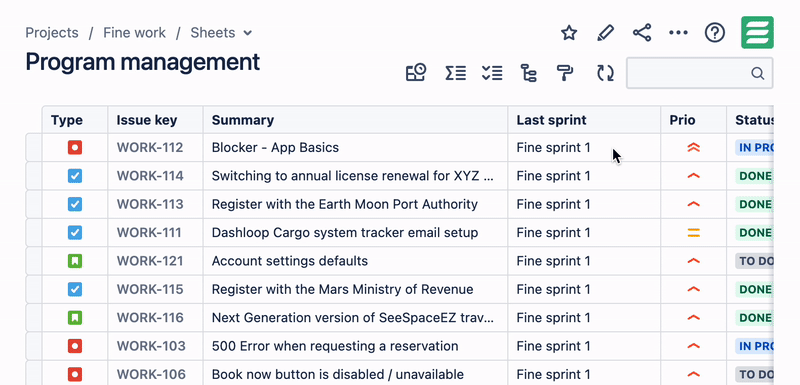This screenshot has width=800, height=385.
Task: Click the bug type icon for WORK-103
Action: [x=75, y=346]
